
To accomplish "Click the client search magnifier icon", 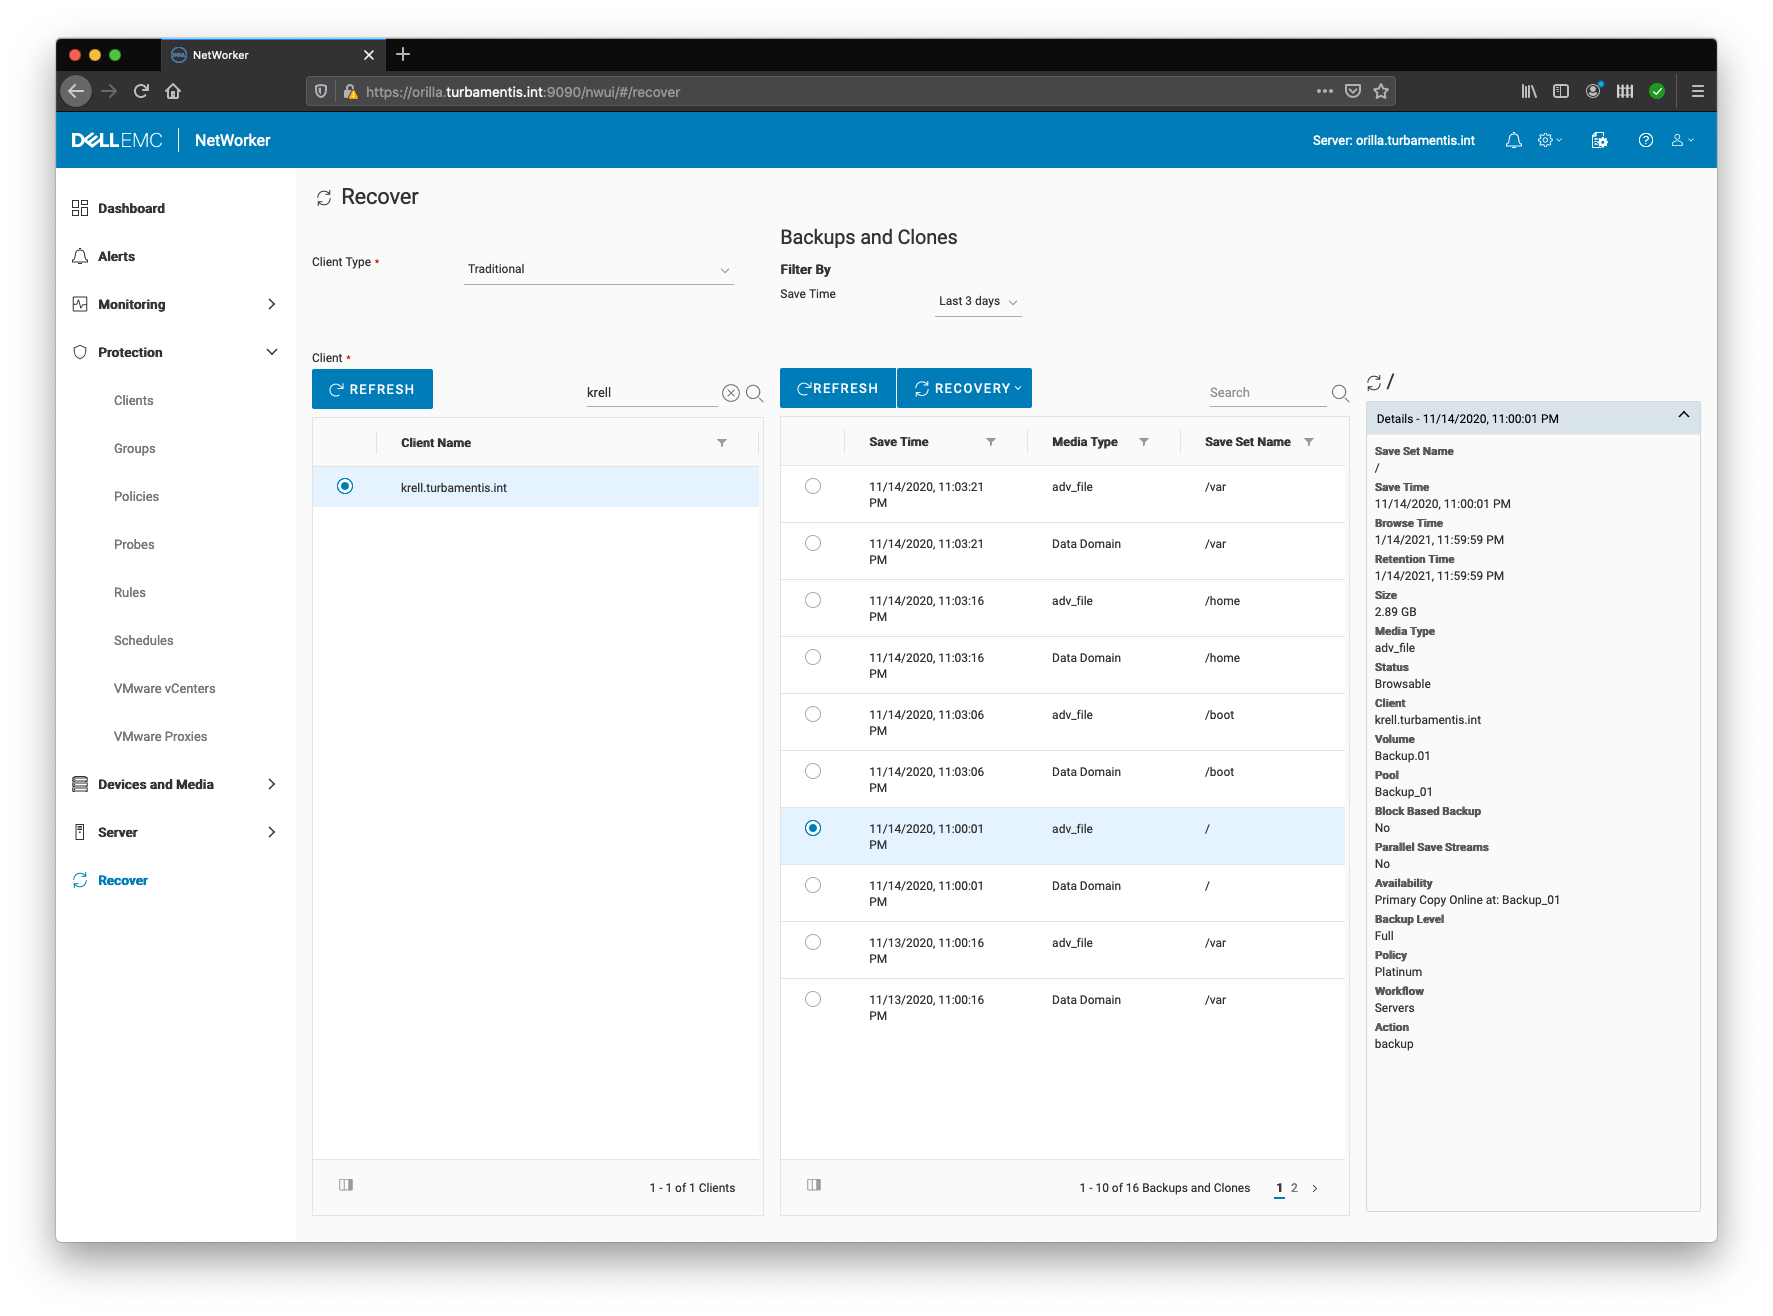I will click(754, 393).
